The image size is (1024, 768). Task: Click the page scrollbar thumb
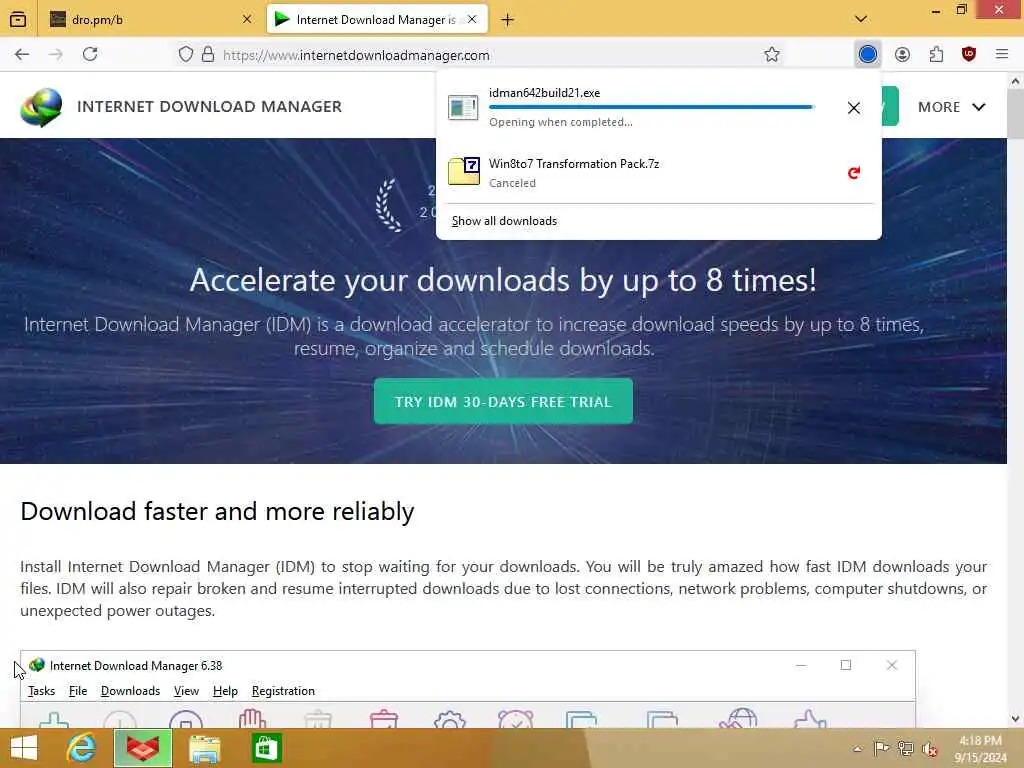point(1015,114)
